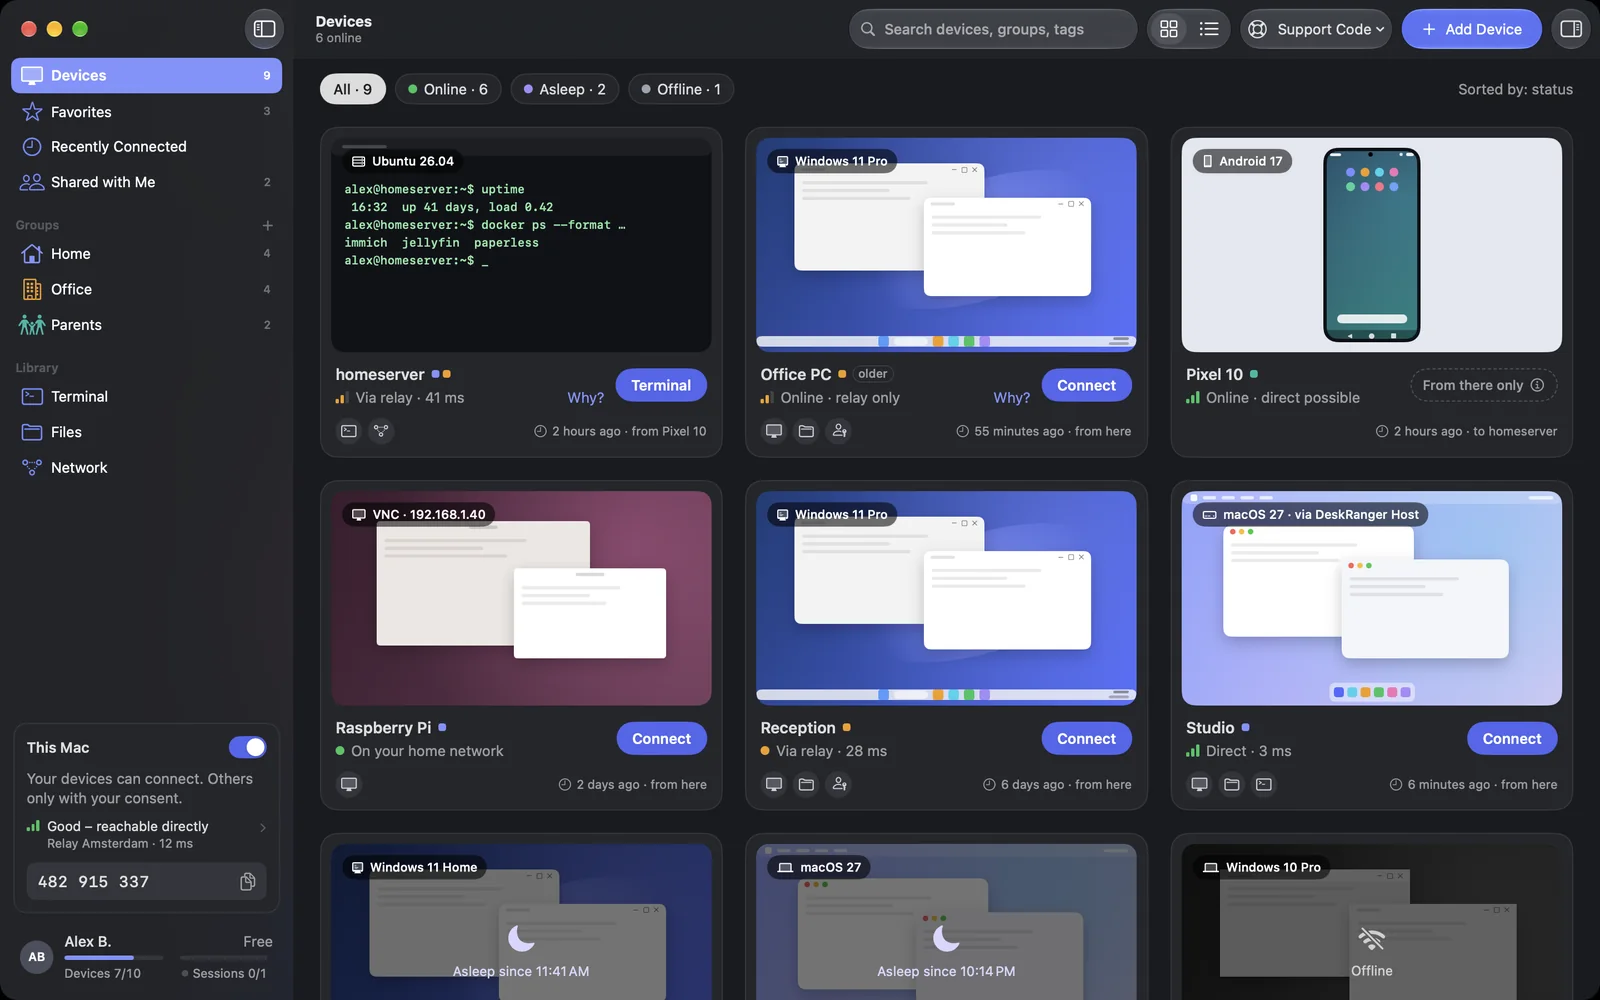Click Why? link on homeserver card
Viewport: 1600px width, 1000px height.
pos(586,398)
